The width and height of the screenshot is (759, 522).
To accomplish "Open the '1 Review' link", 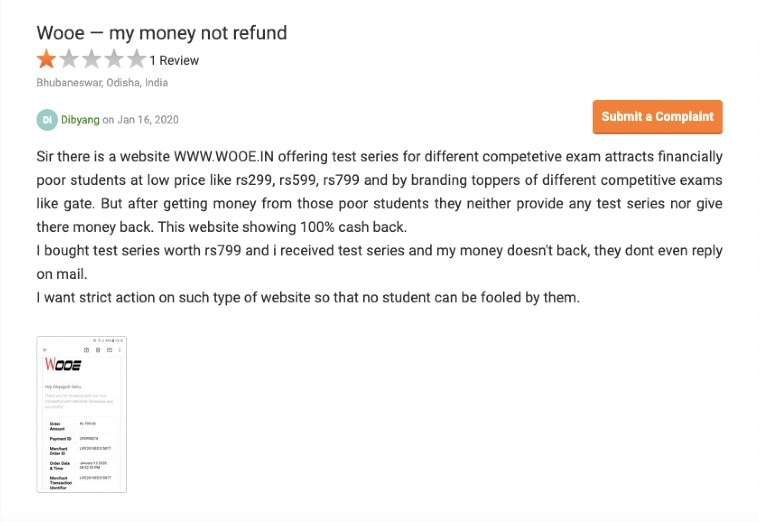I will point(174,60).
